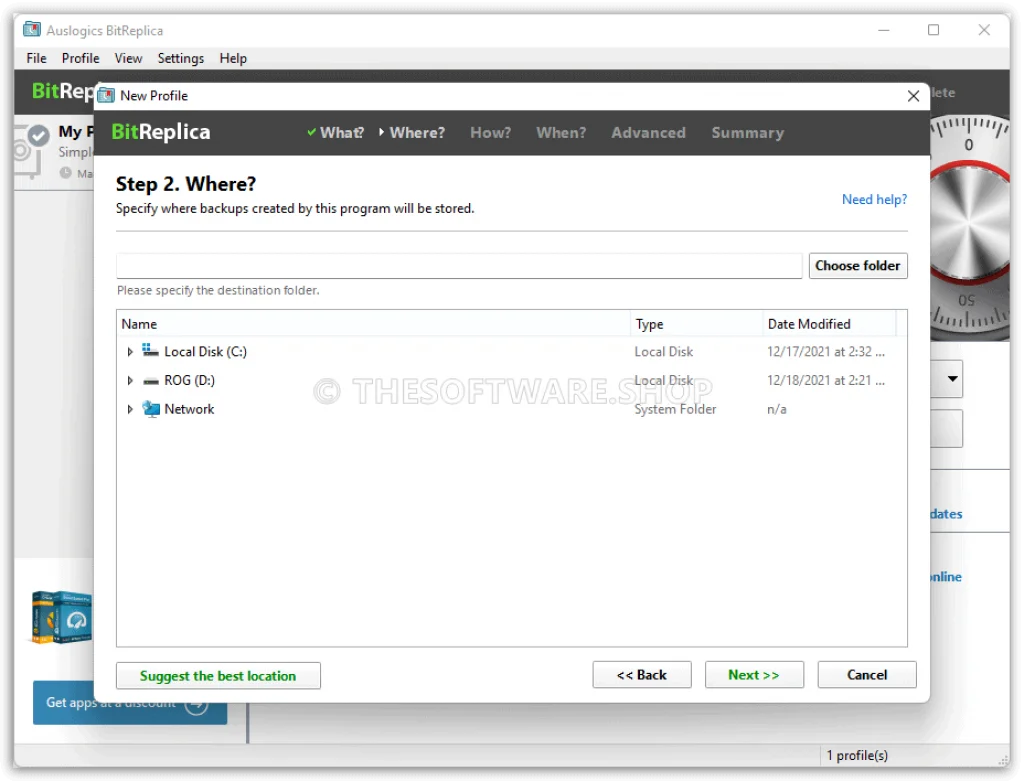The image size is (1024, 781).
Task: Select the Local Disk (C:) row name
Action: pos(206,352)
